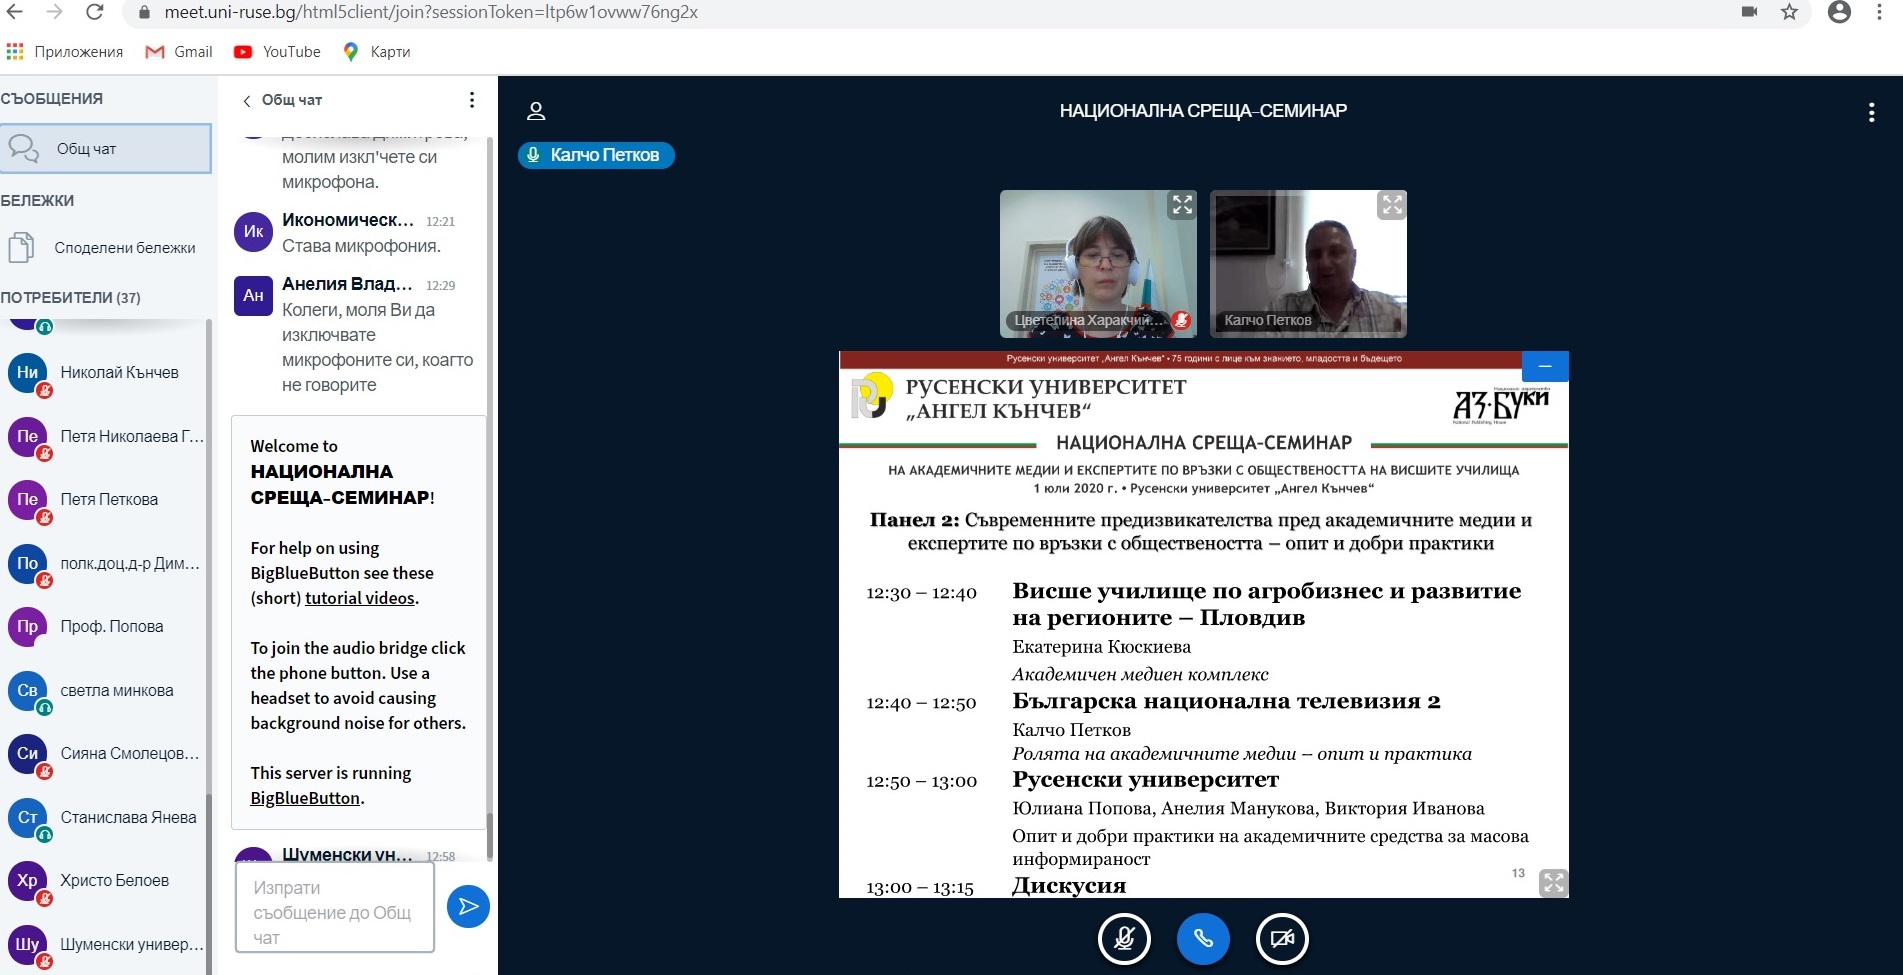Image resolution: width=1903 pixels, height=975 pixels.
Task: Open the tutorial videos link
Action: click(360, 598)
